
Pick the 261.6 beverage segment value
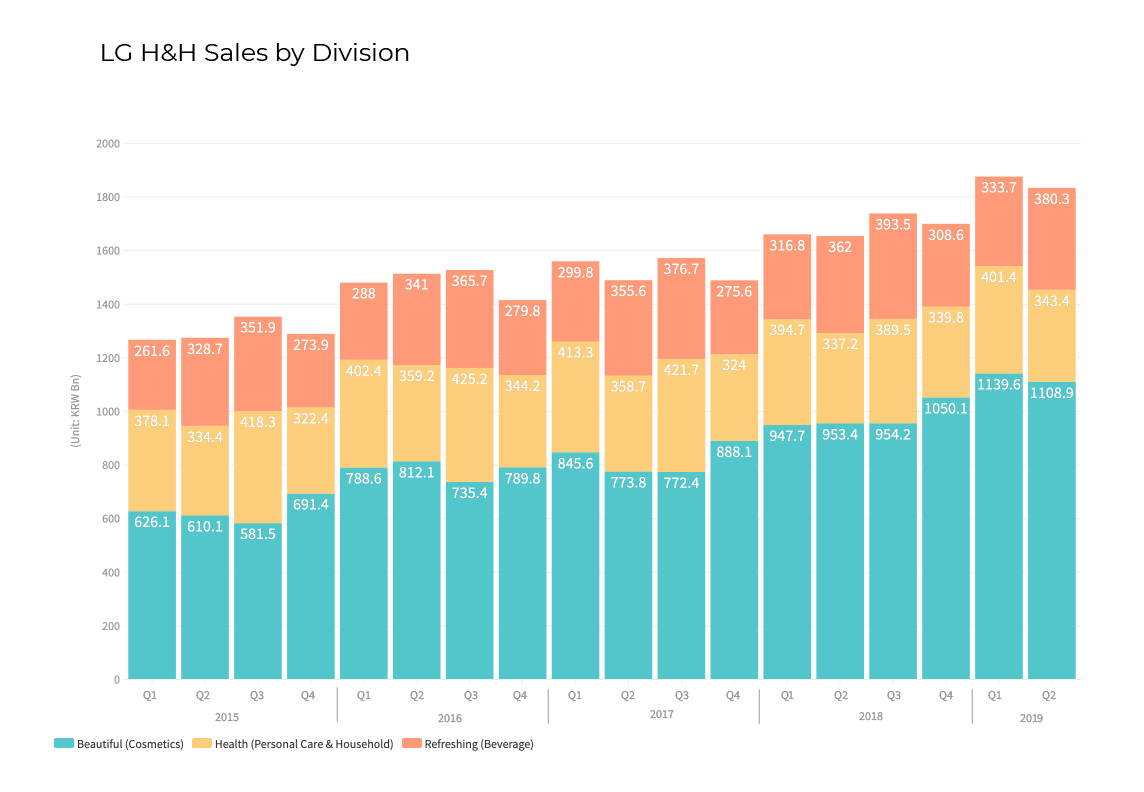click(152, 352)
